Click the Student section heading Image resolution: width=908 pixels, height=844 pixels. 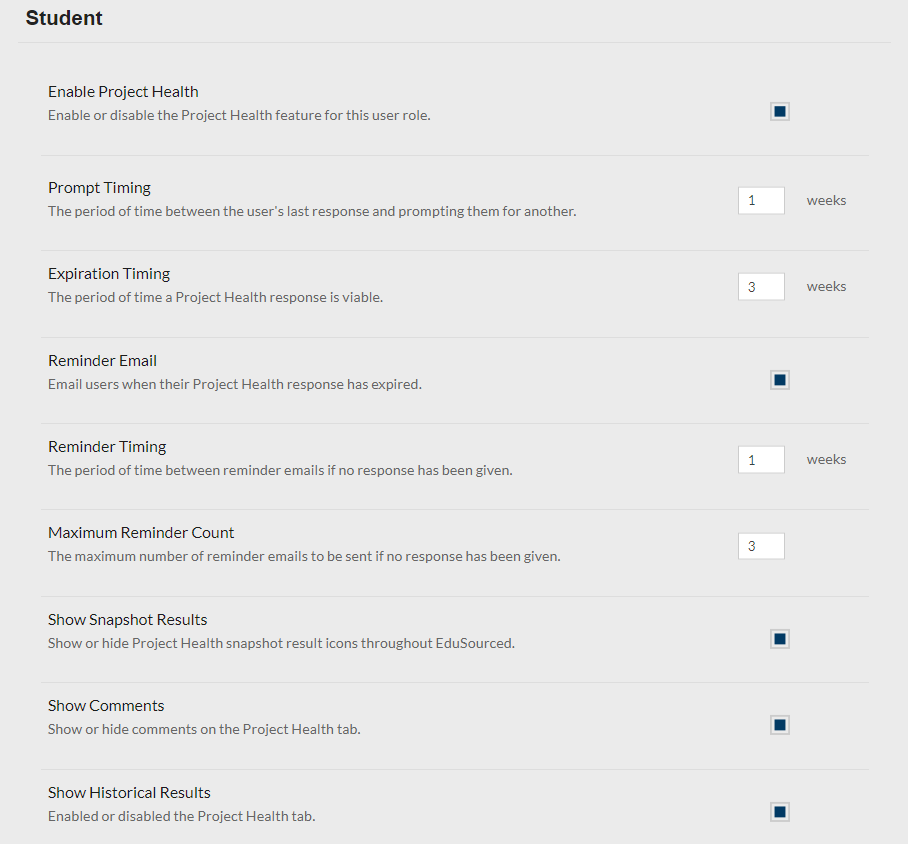[x=64, y=18]
